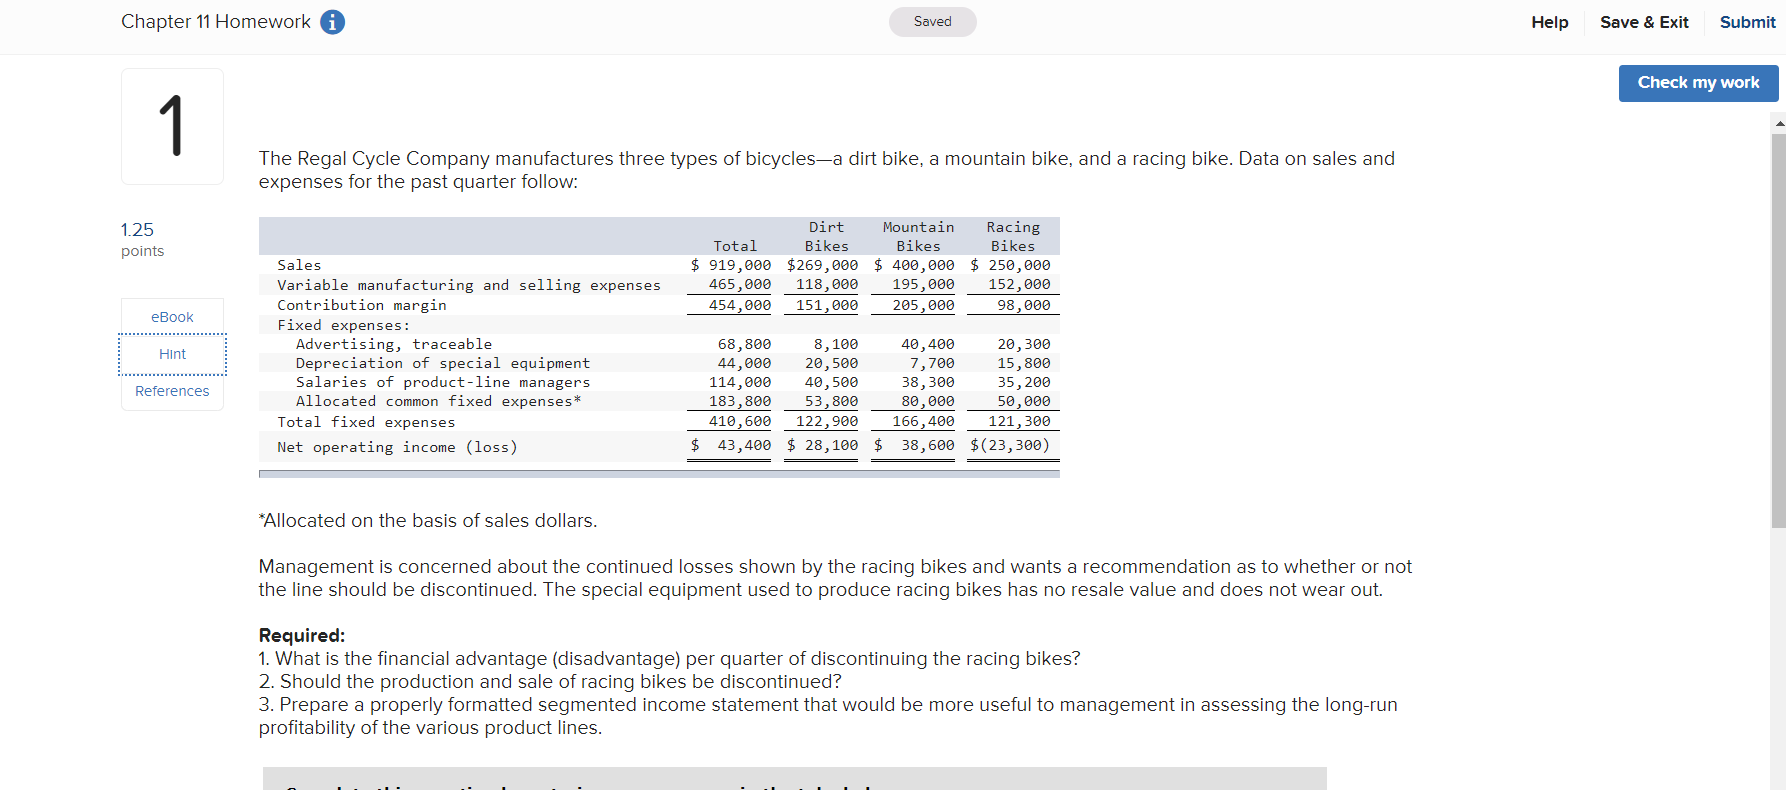Click the Fixed expenses: row label

pyautogui.click(x=344, y=325)
